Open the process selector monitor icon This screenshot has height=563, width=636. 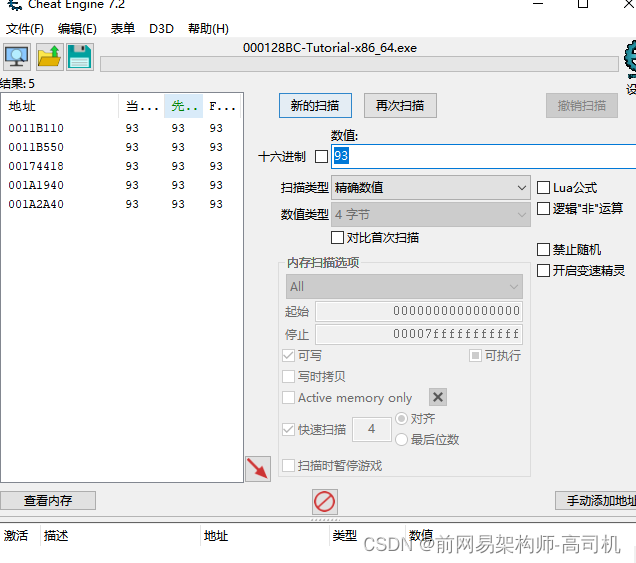click(x=17, y=57)
